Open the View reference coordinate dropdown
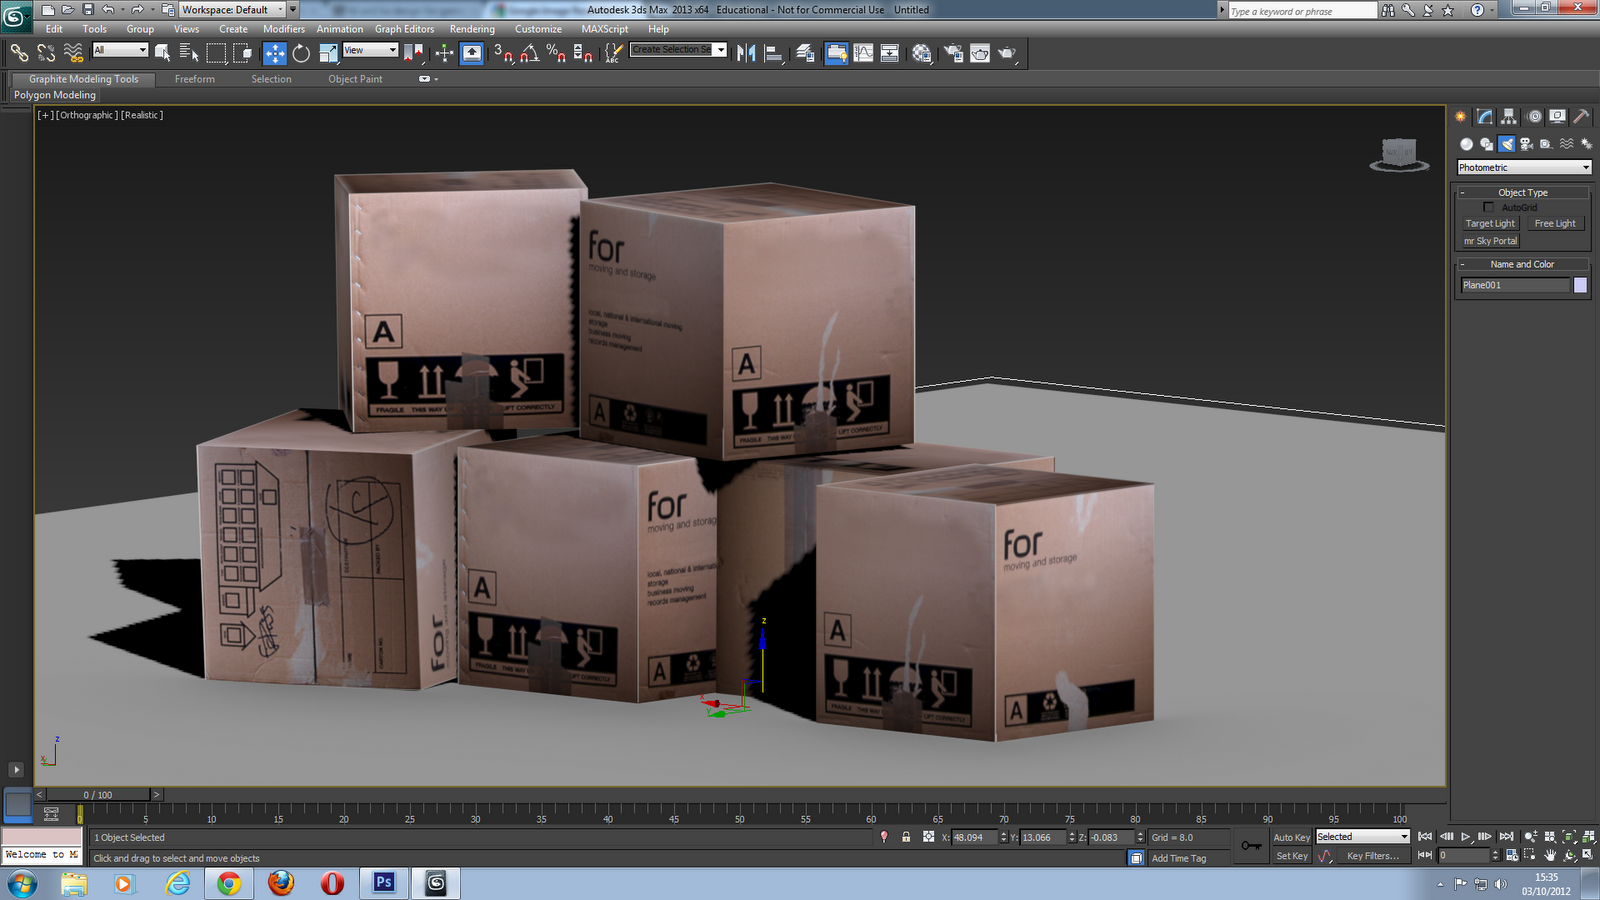The height and width of the screenshot is (900, 1600). coord(370,50)
